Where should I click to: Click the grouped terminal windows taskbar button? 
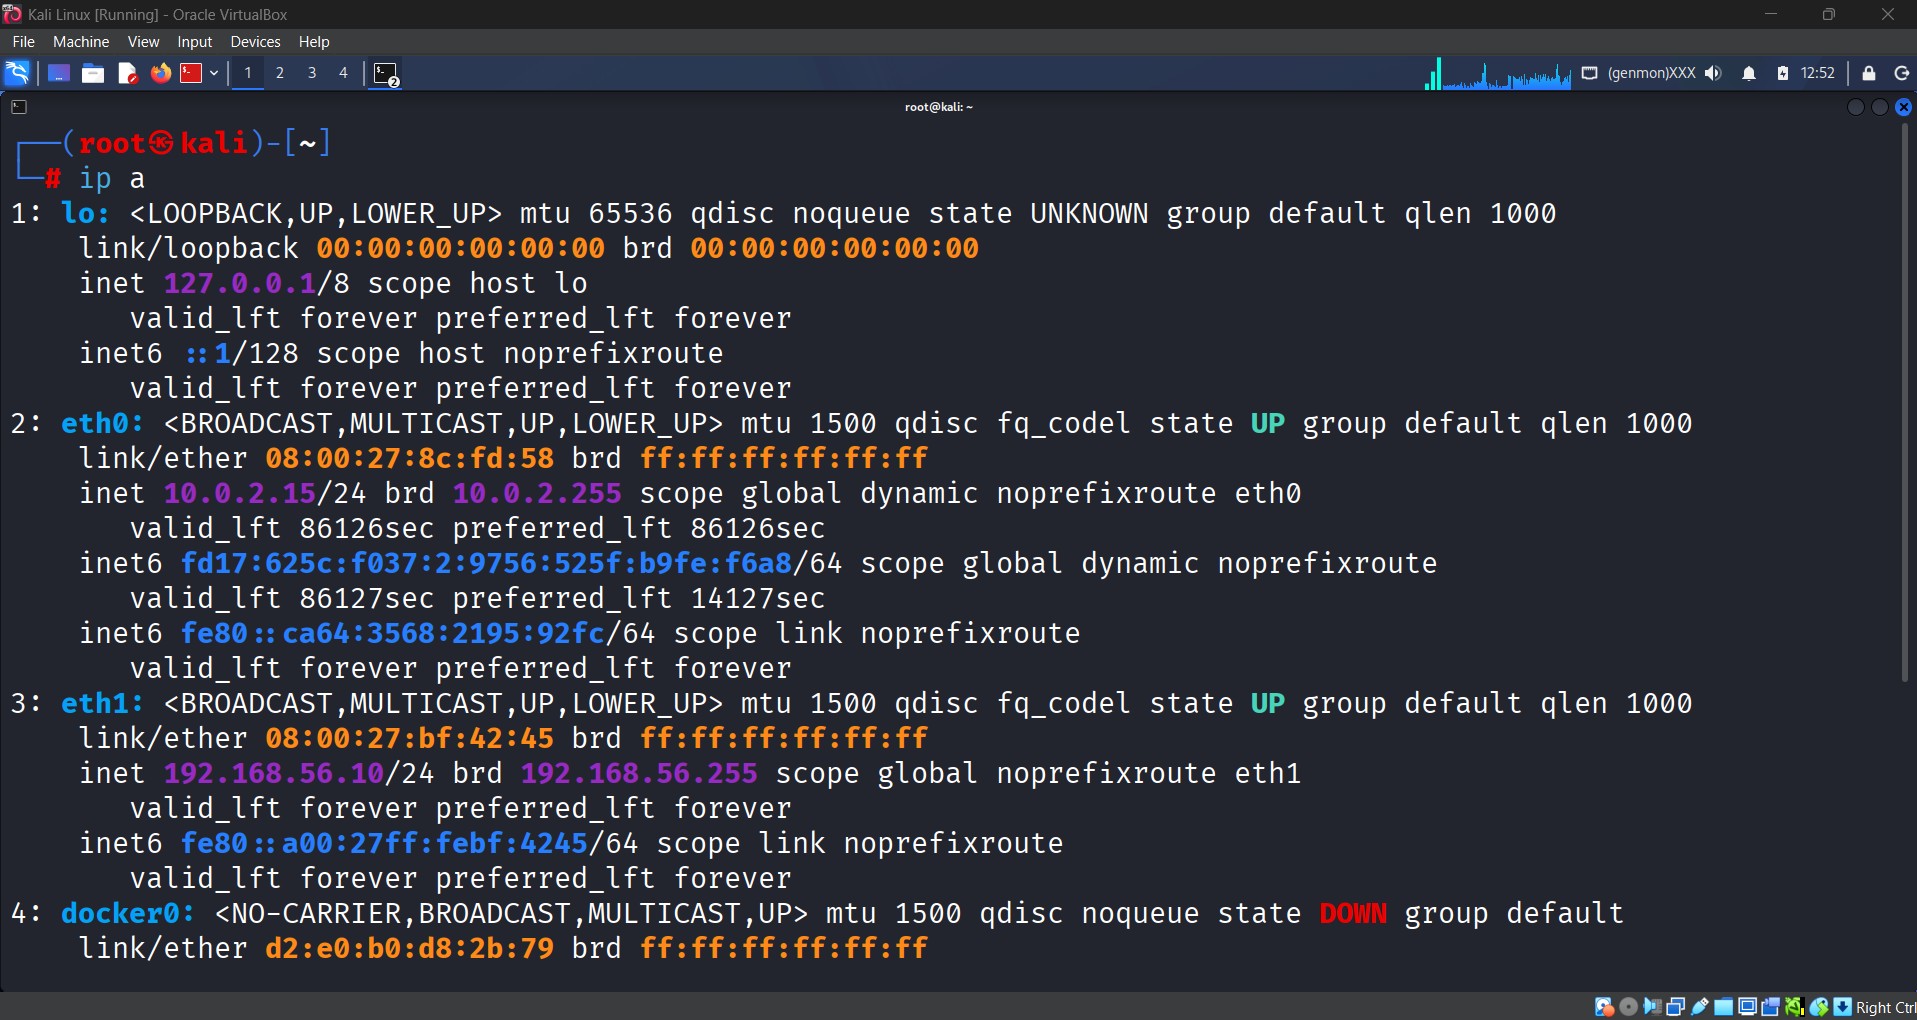coord(386,74)
